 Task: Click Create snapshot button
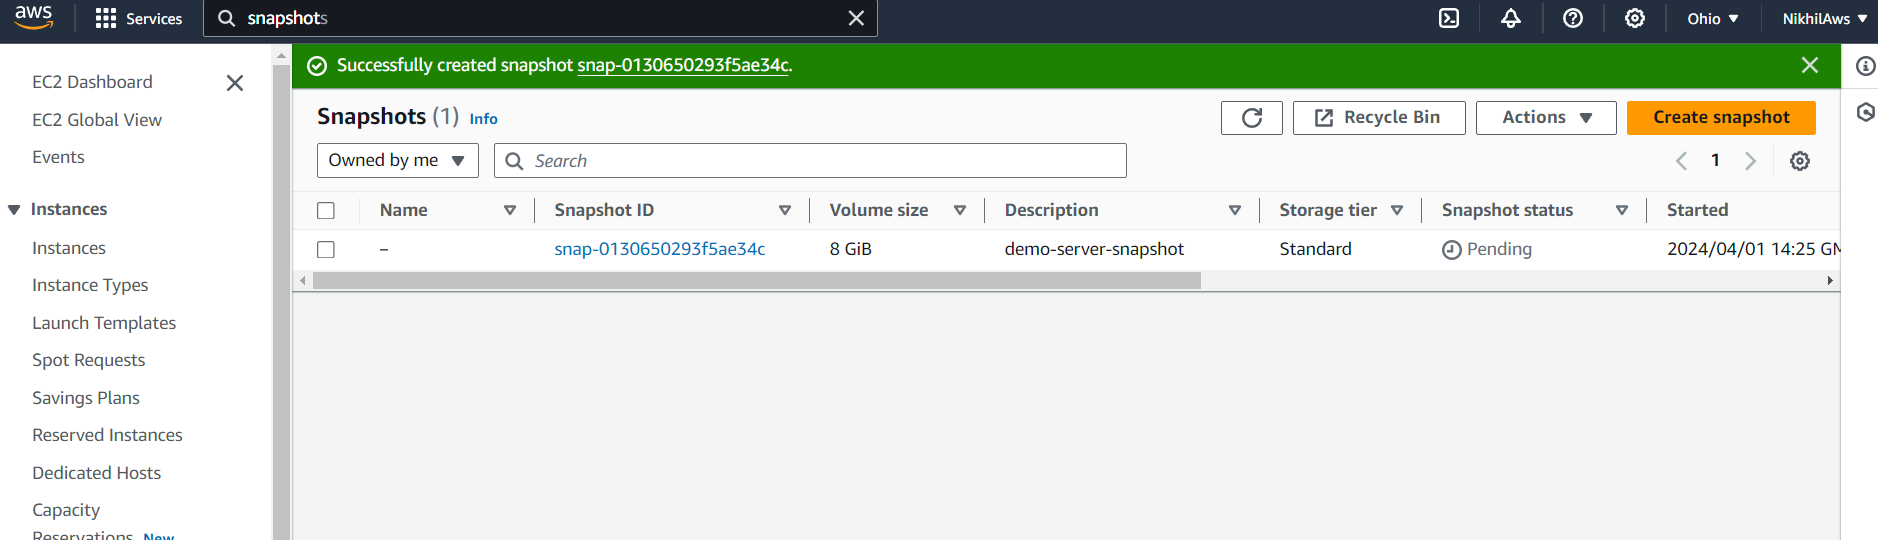coord(1721,118)
